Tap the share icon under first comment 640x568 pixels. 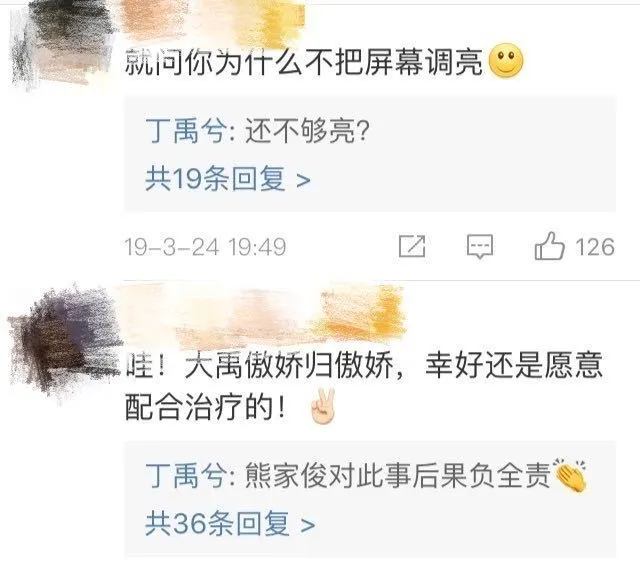pyautogui.click(x=412, y=246)
